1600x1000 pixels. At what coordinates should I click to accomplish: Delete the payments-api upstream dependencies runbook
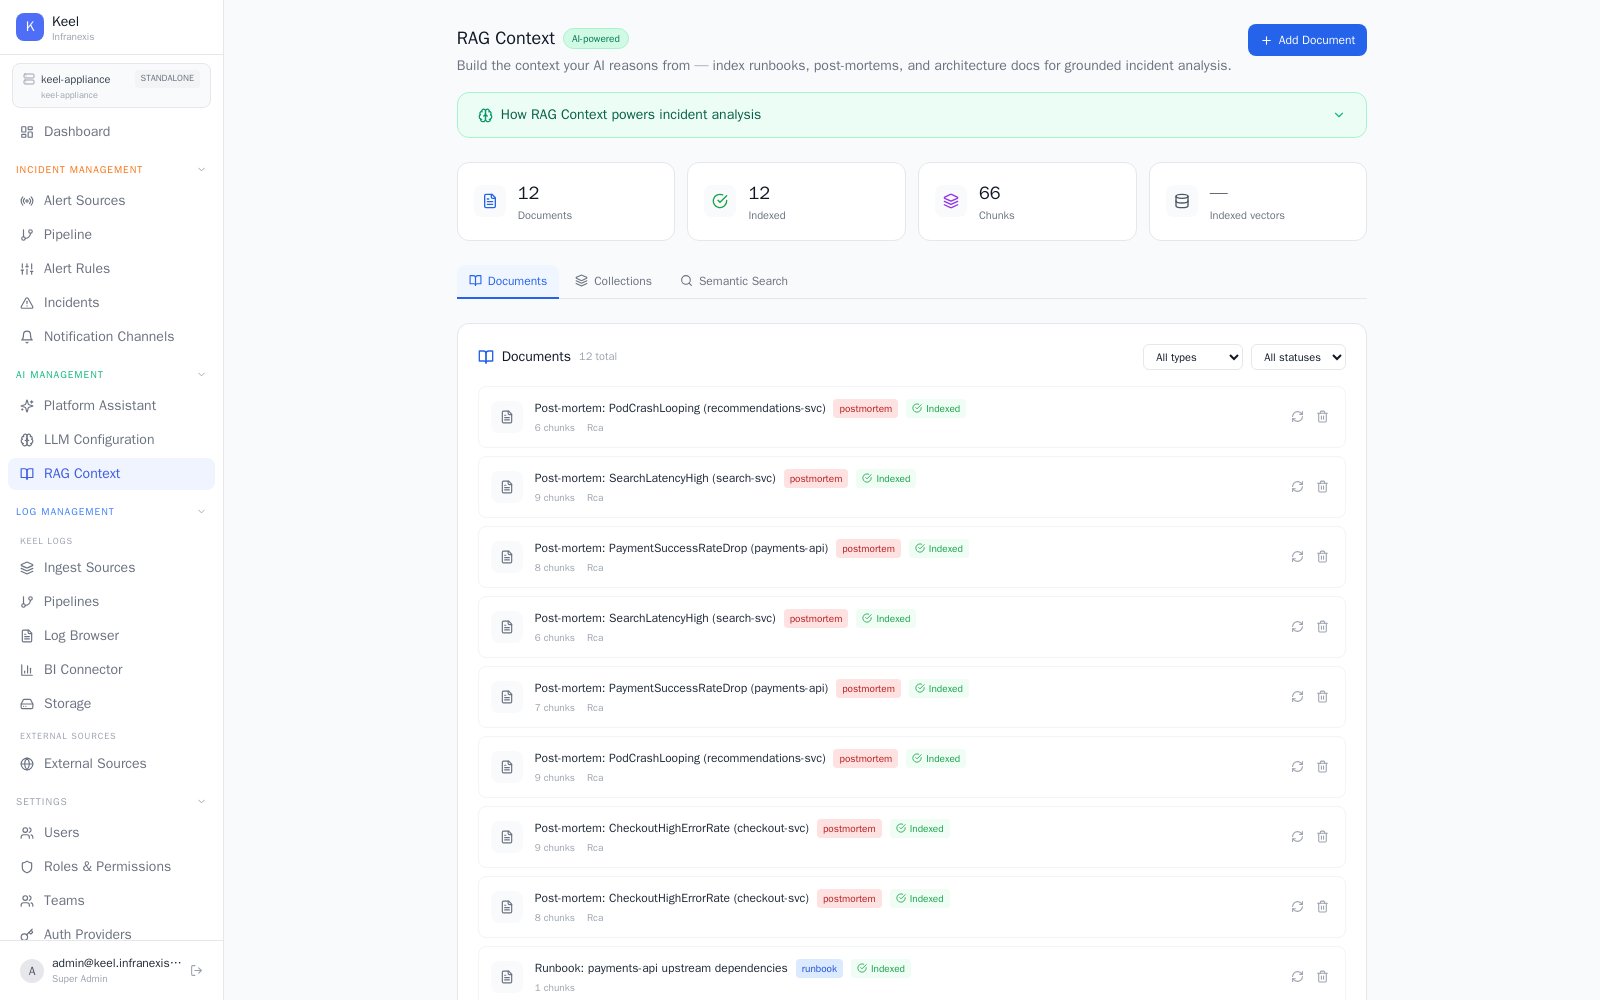pyautogui.click(x=1322, y=977)
